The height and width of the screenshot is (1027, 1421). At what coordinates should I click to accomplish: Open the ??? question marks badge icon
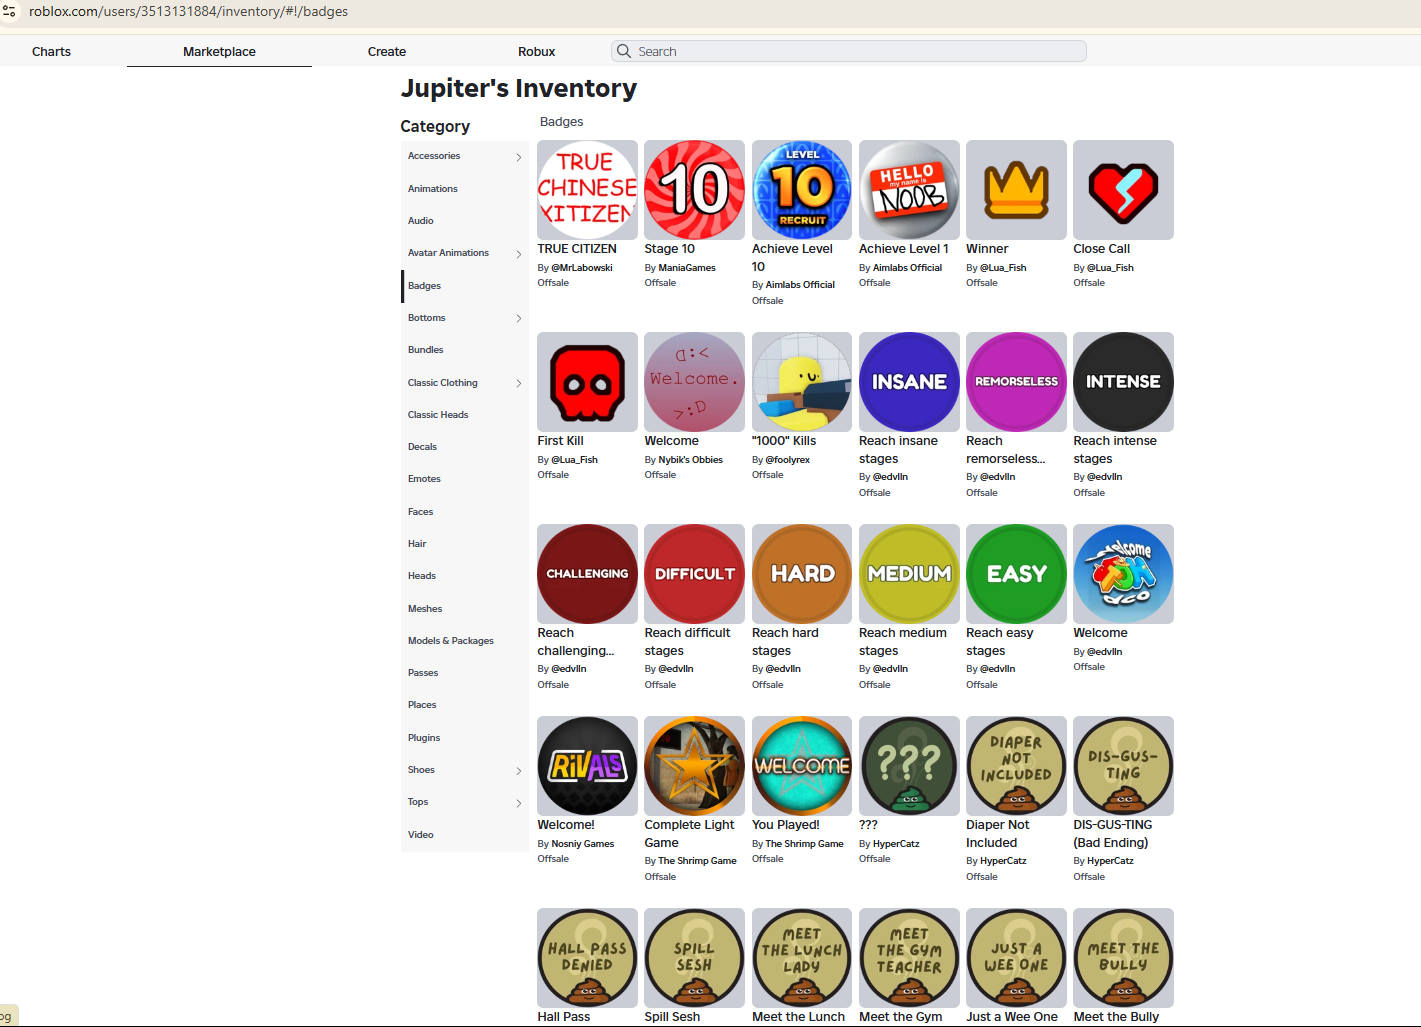click(909, 766)
